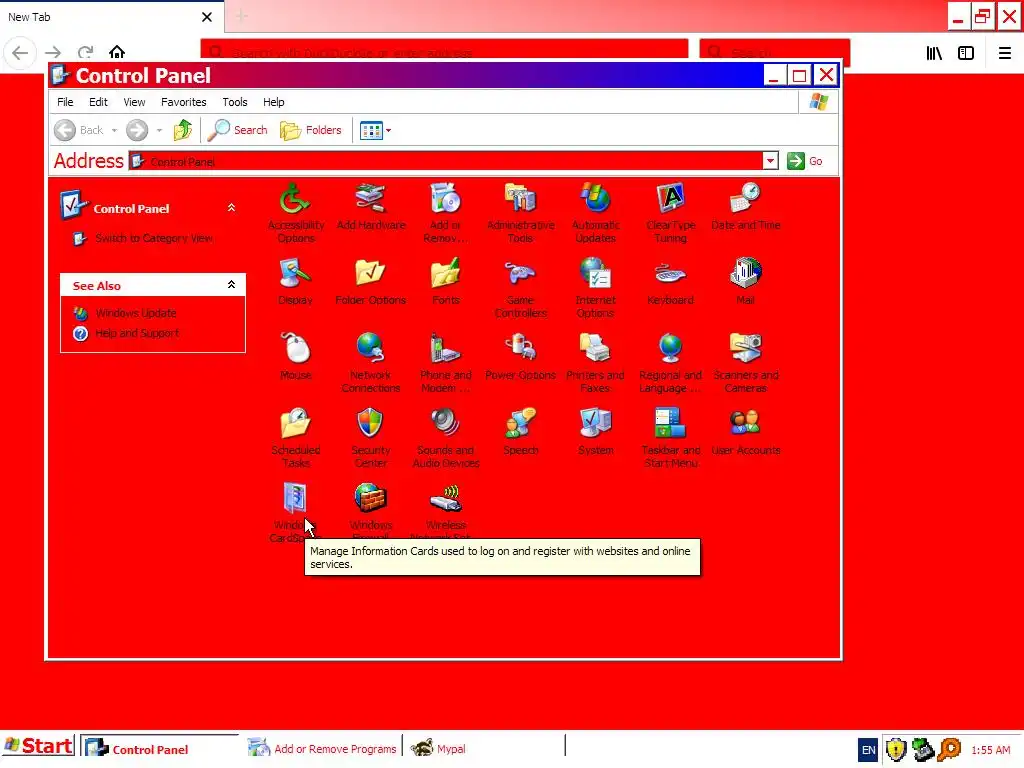This screenshot has width=1024, height=768.
Task: Open the Windows Update link
Action: 136,313
